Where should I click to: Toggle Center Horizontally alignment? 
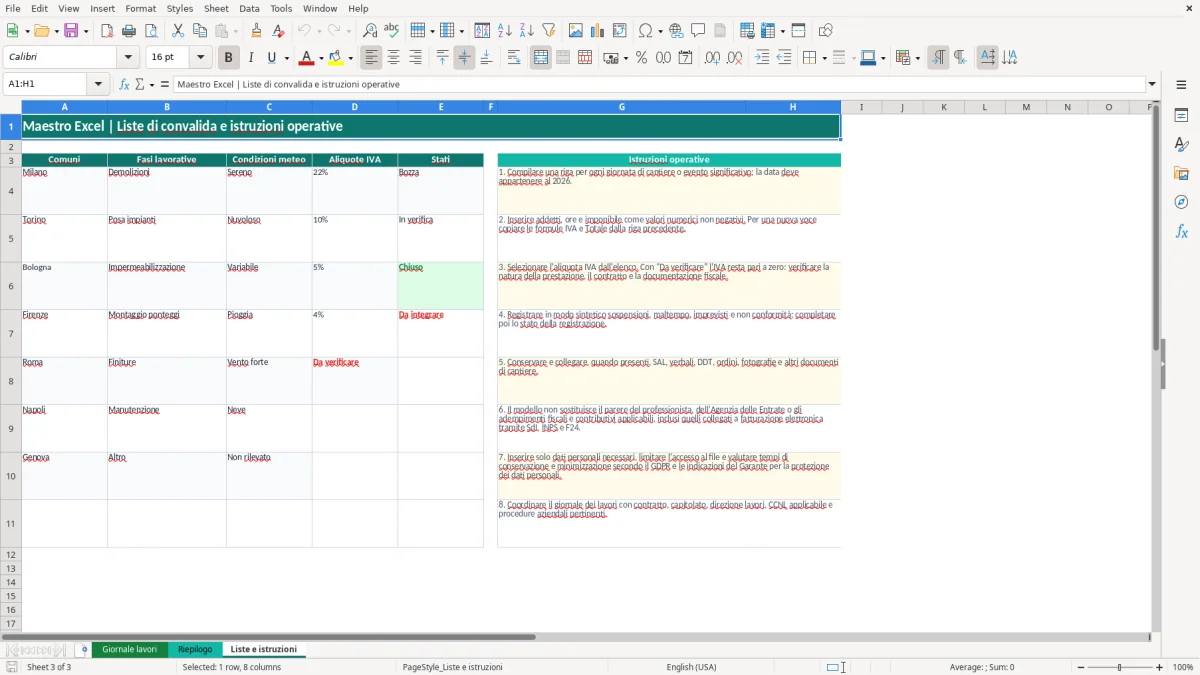(394, 58)
